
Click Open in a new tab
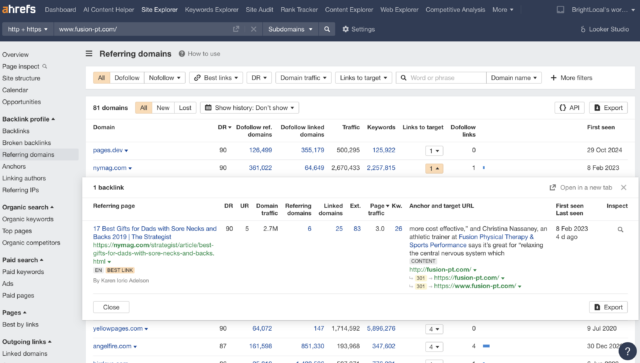(x=581, y=187)
